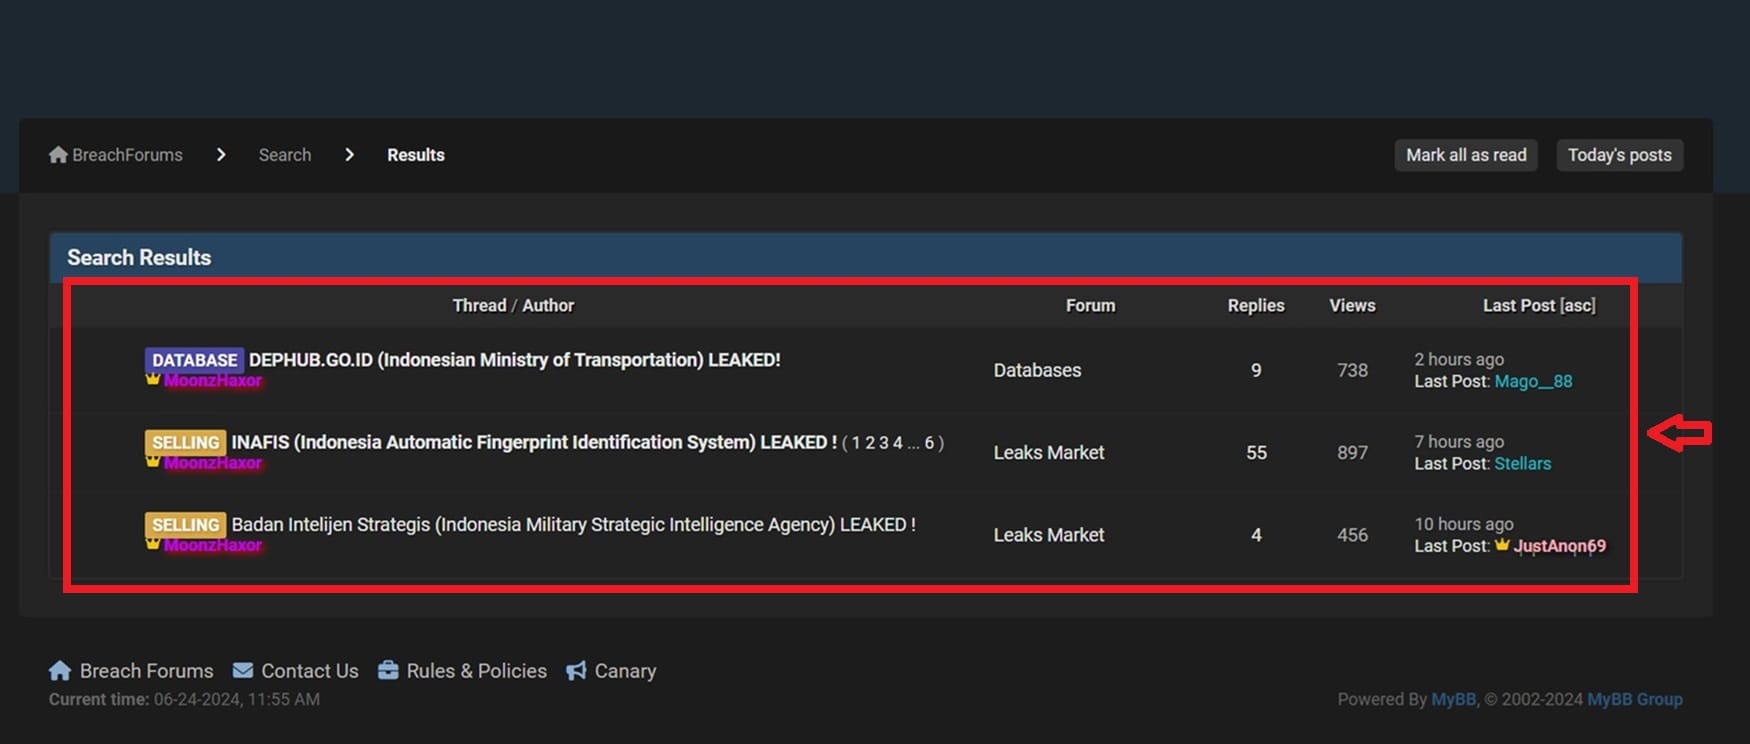
Task: Open Leaks Market forum in INAFIS row
Action: 1049,452
